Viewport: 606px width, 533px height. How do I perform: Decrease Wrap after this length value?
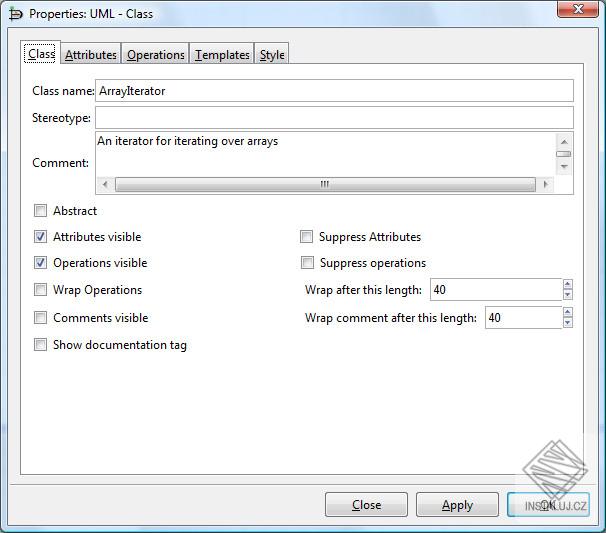567,295
